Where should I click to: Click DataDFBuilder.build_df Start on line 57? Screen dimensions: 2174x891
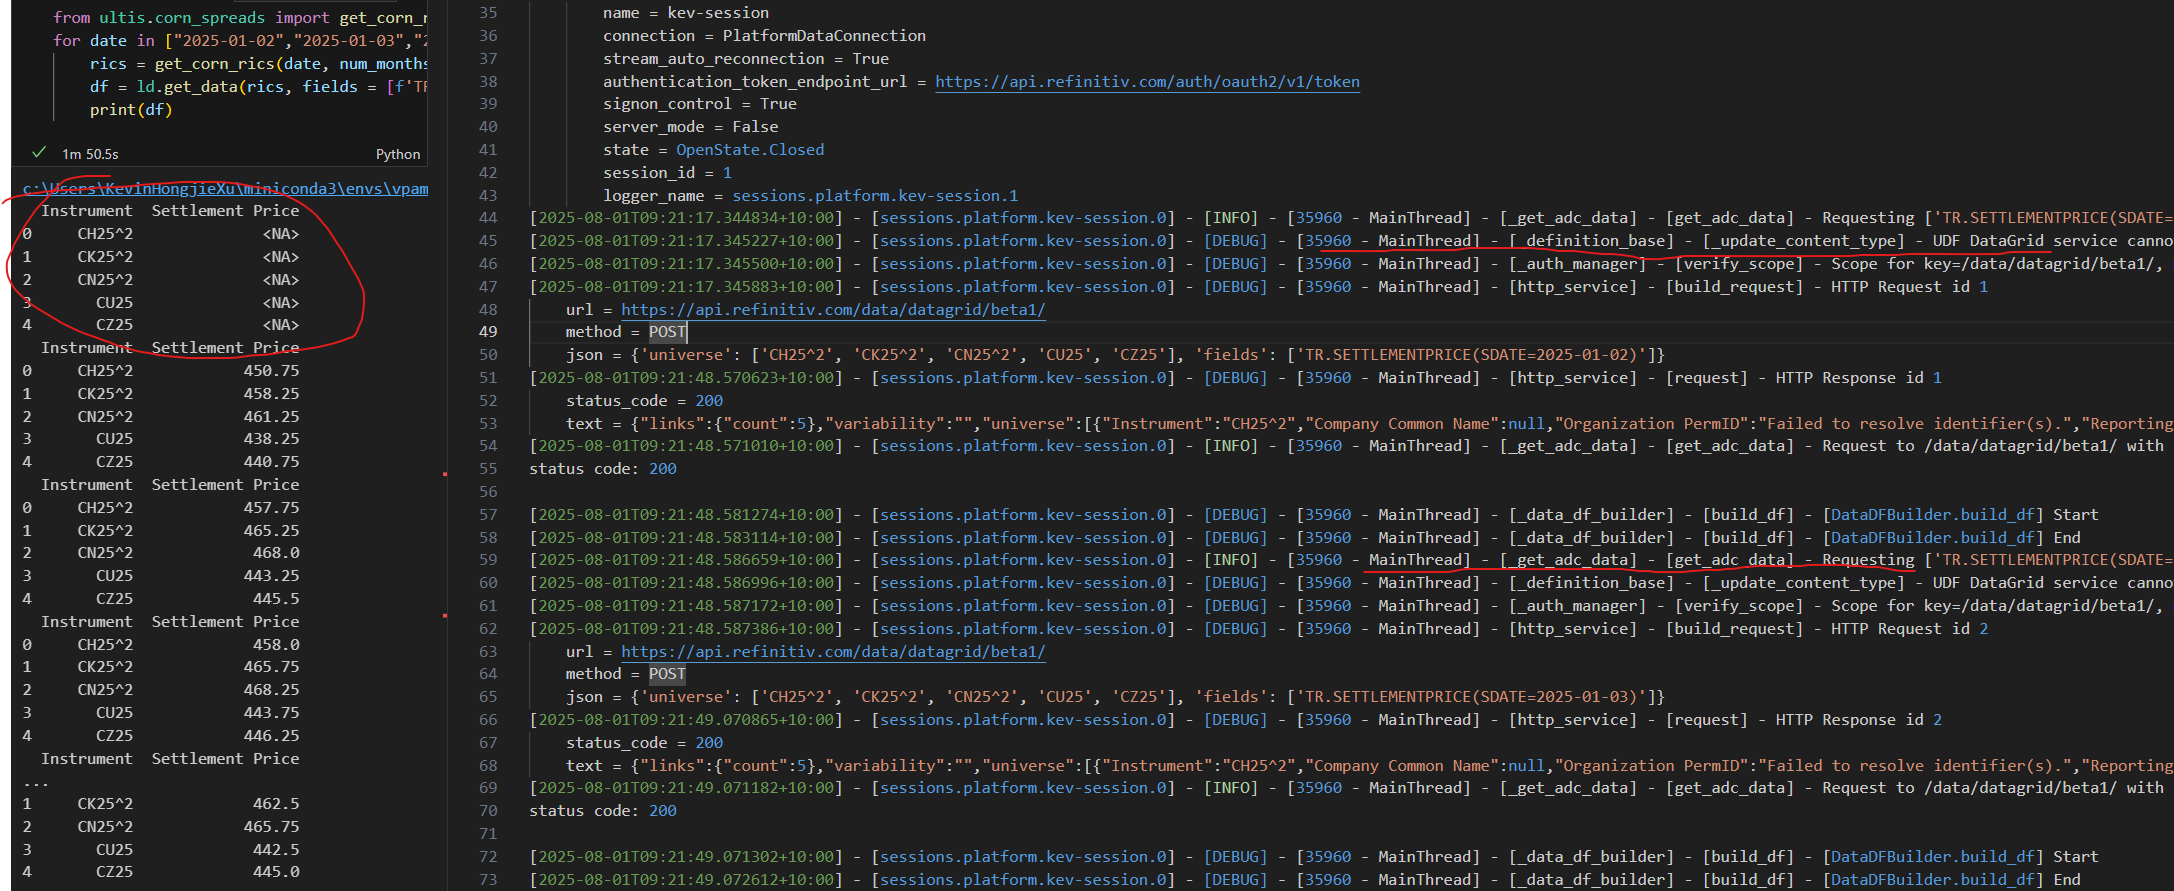1960,515
